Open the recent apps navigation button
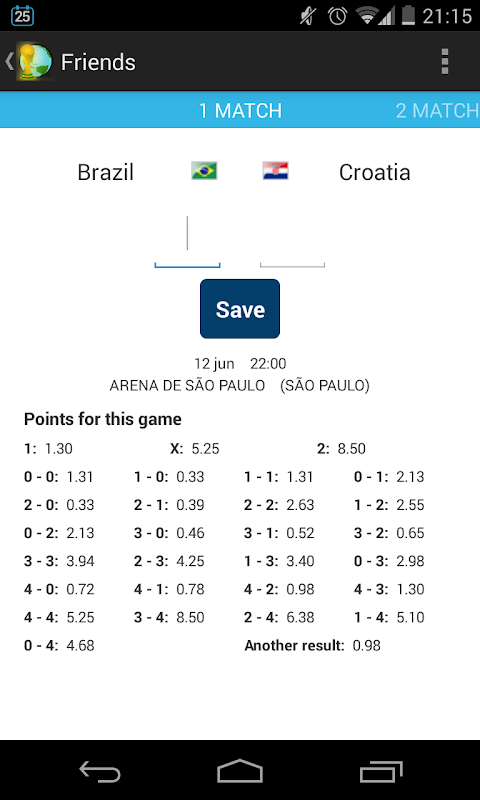The width and height of the screenshot is (480, 800). pos(381,771)
